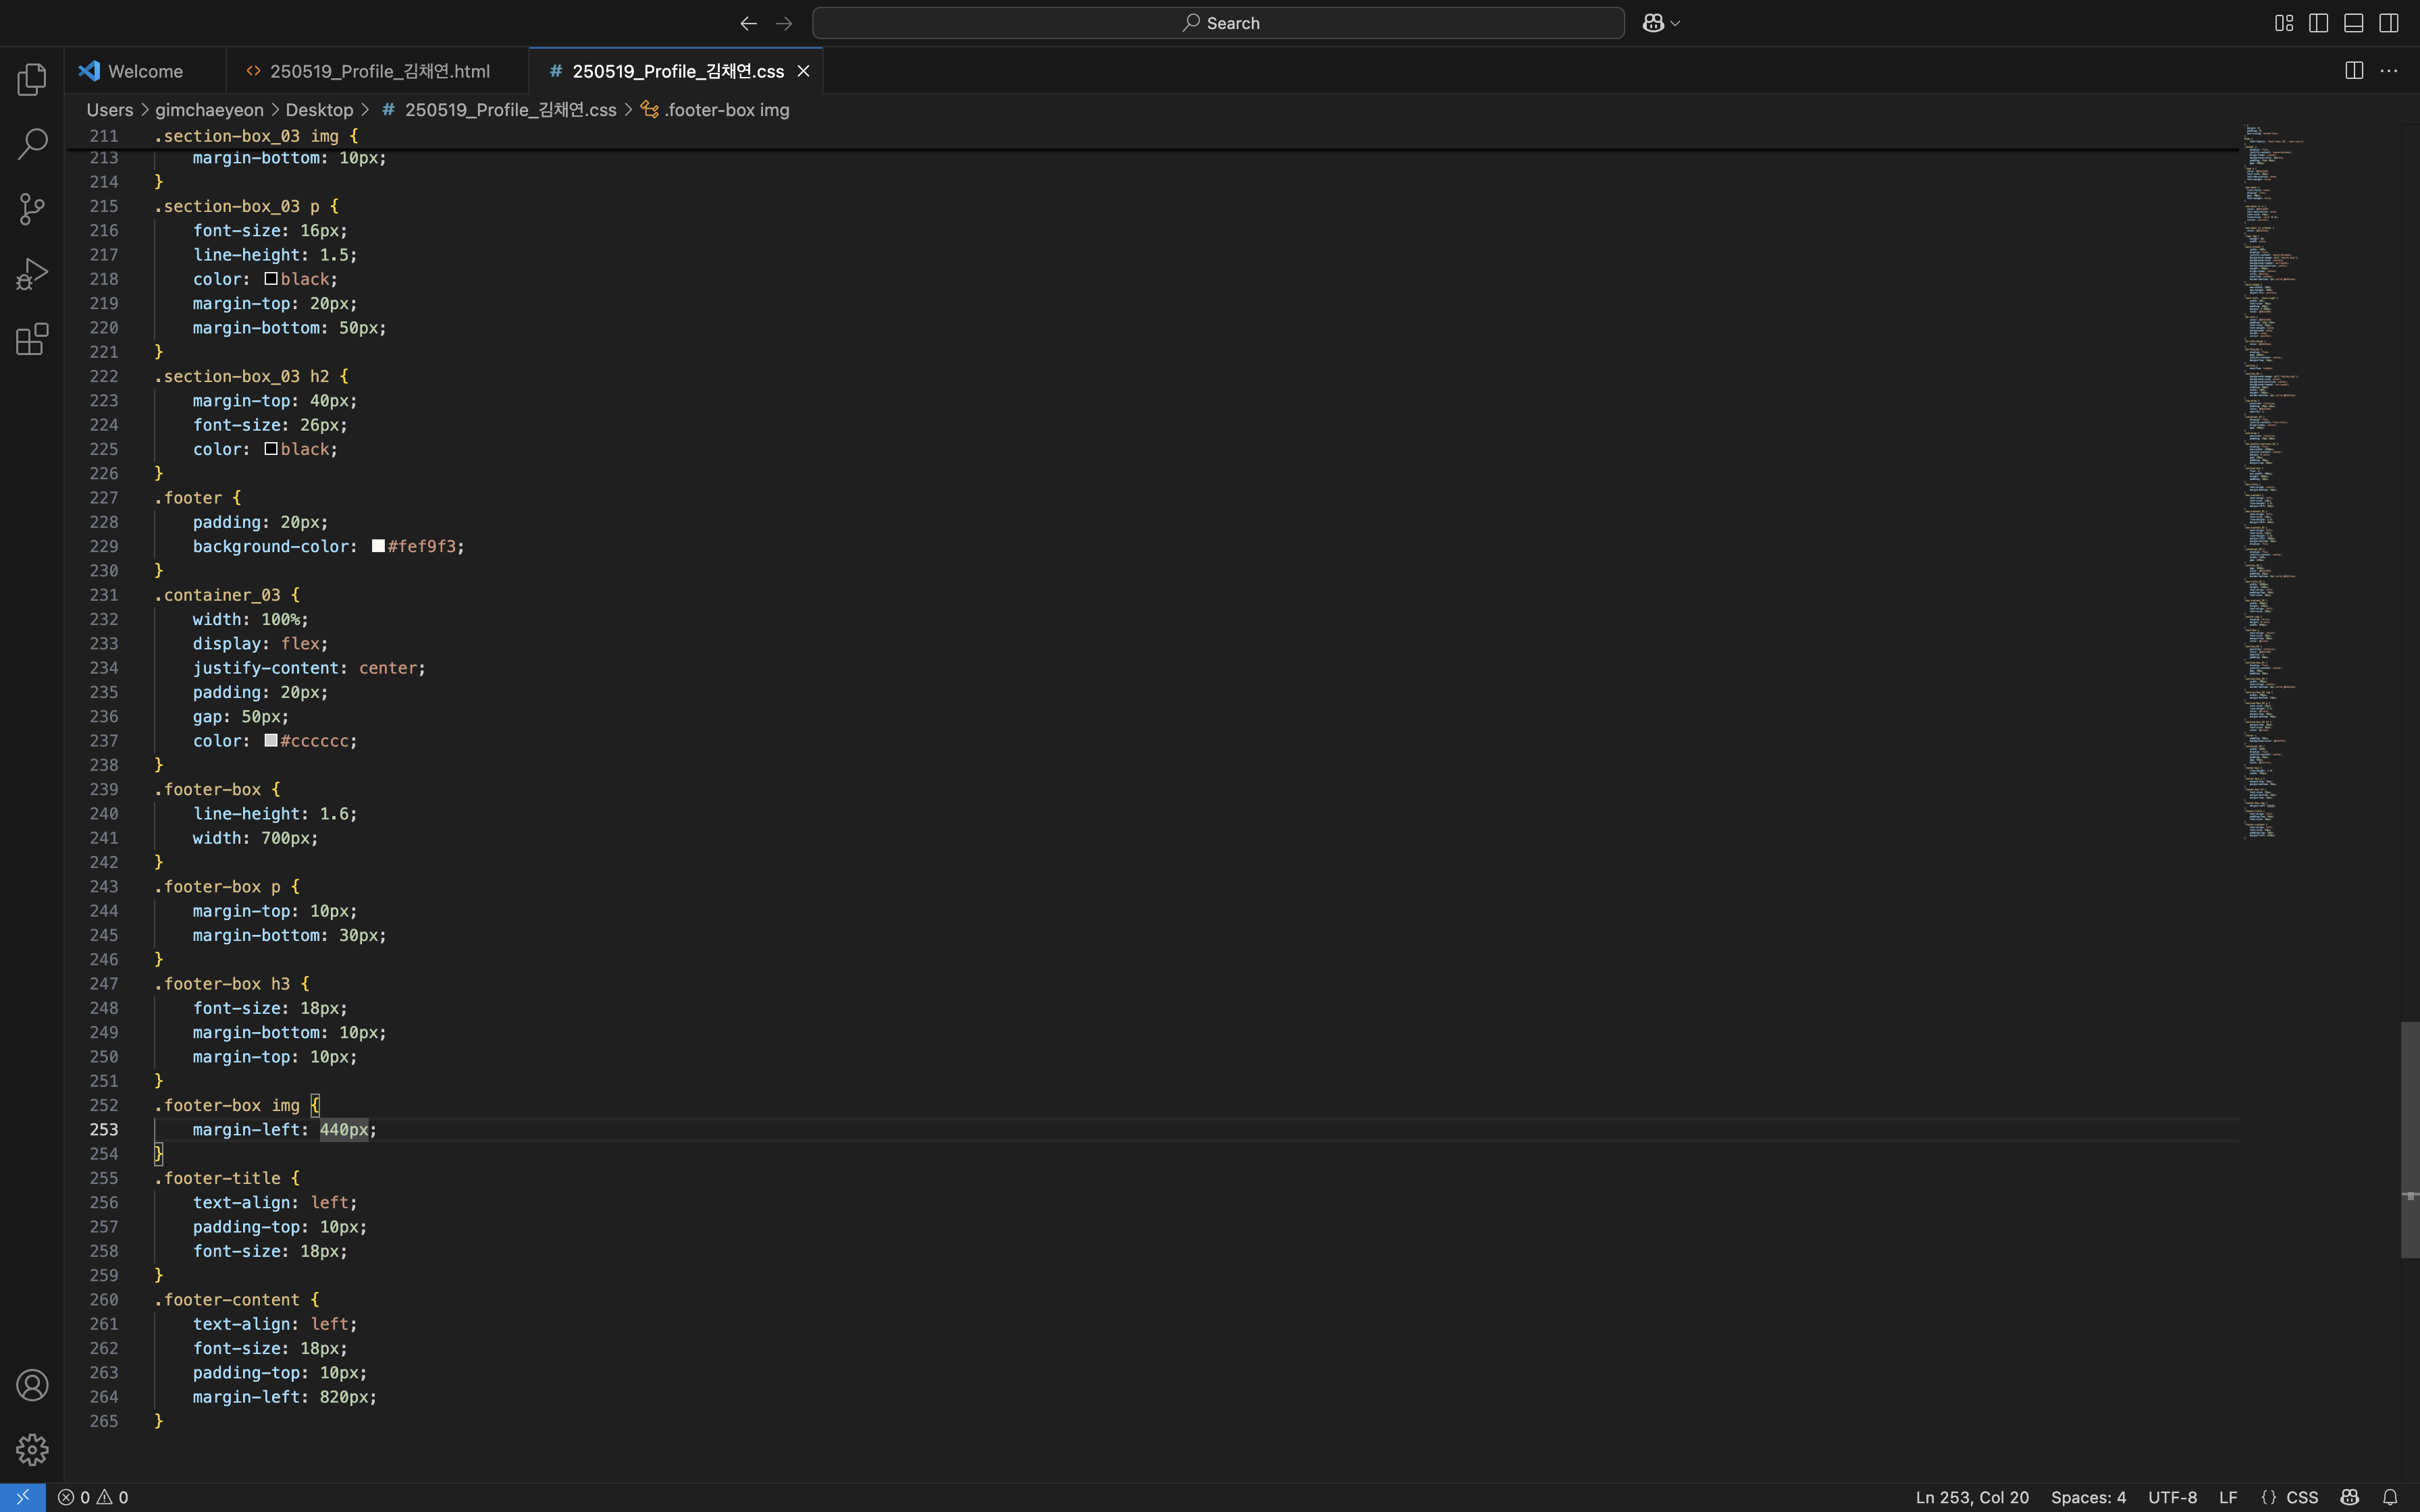
Task: Open the Search view icon
Action: point(32,144)
